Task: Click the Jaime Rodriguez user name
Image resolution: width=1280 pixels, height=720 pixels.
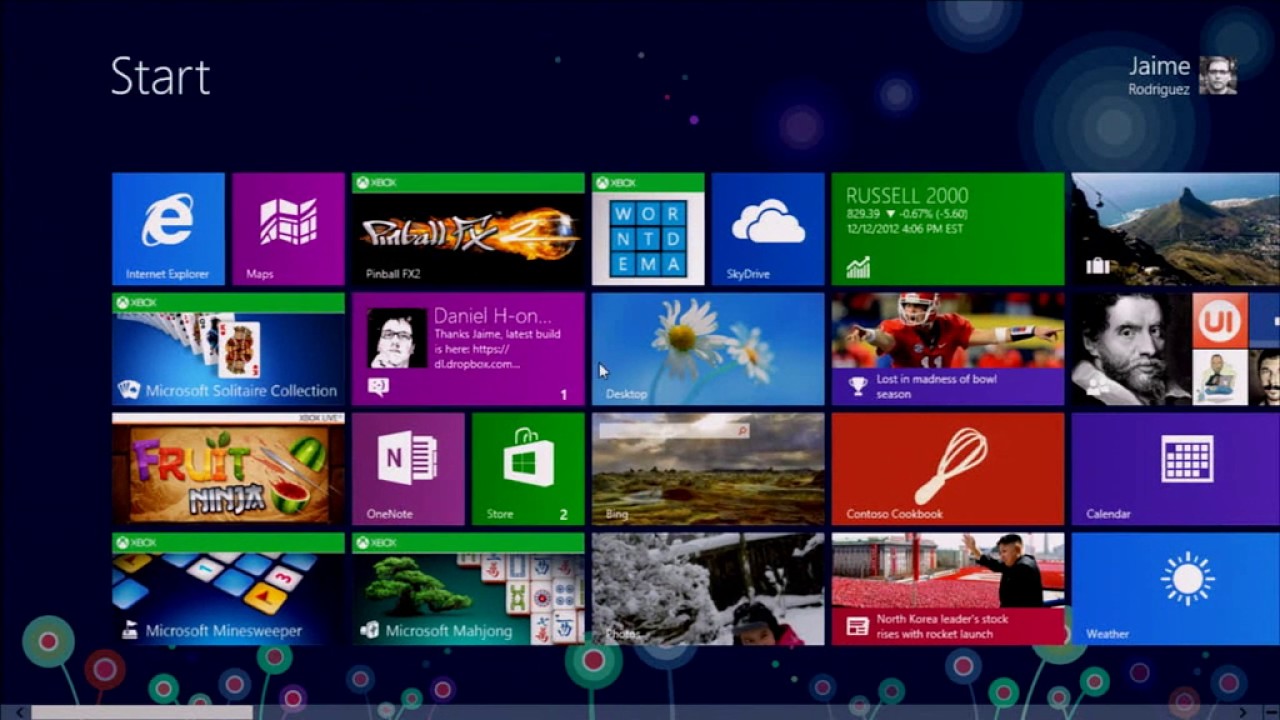Action: tap(1159, 75)
